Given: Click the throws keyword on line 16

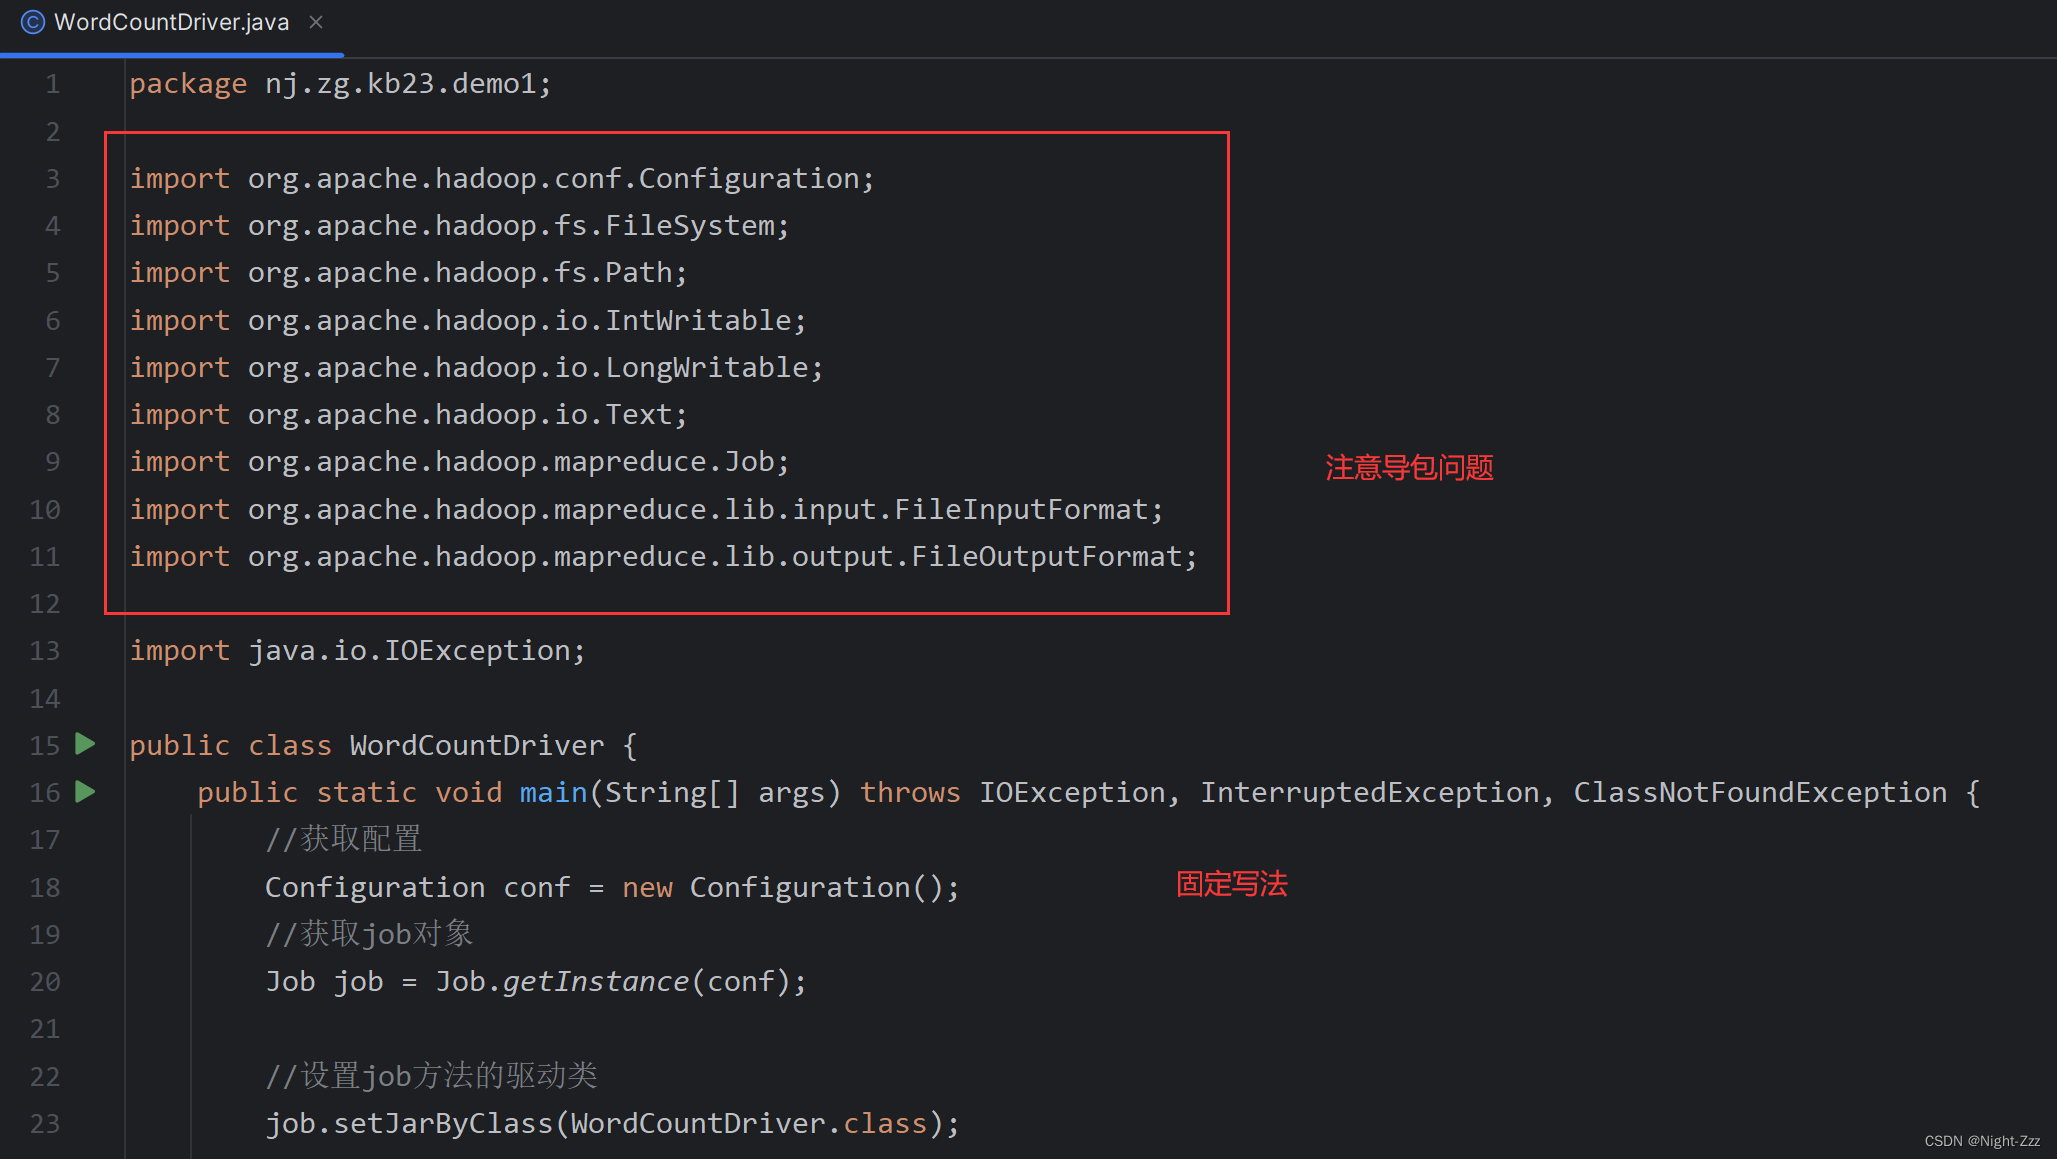Looking at the screenshot, I should pyautogui.click(x=909, y=791).
